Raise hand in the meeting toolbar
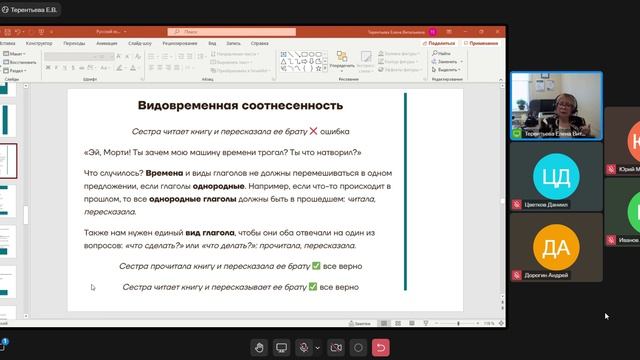 [259, 348]
